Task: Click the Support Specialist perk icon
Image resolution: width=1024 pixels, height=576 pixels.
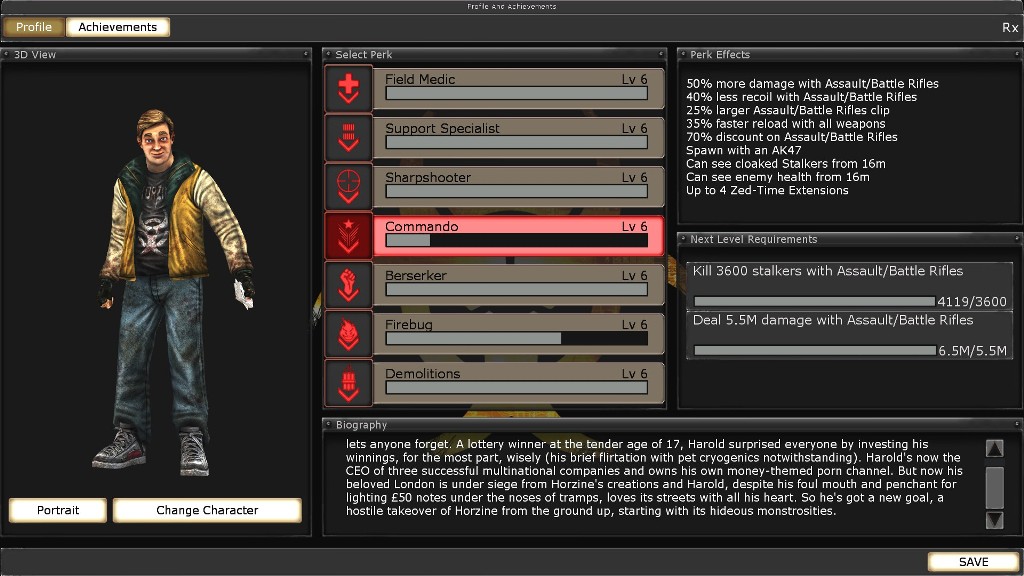Action: [348, 137]
